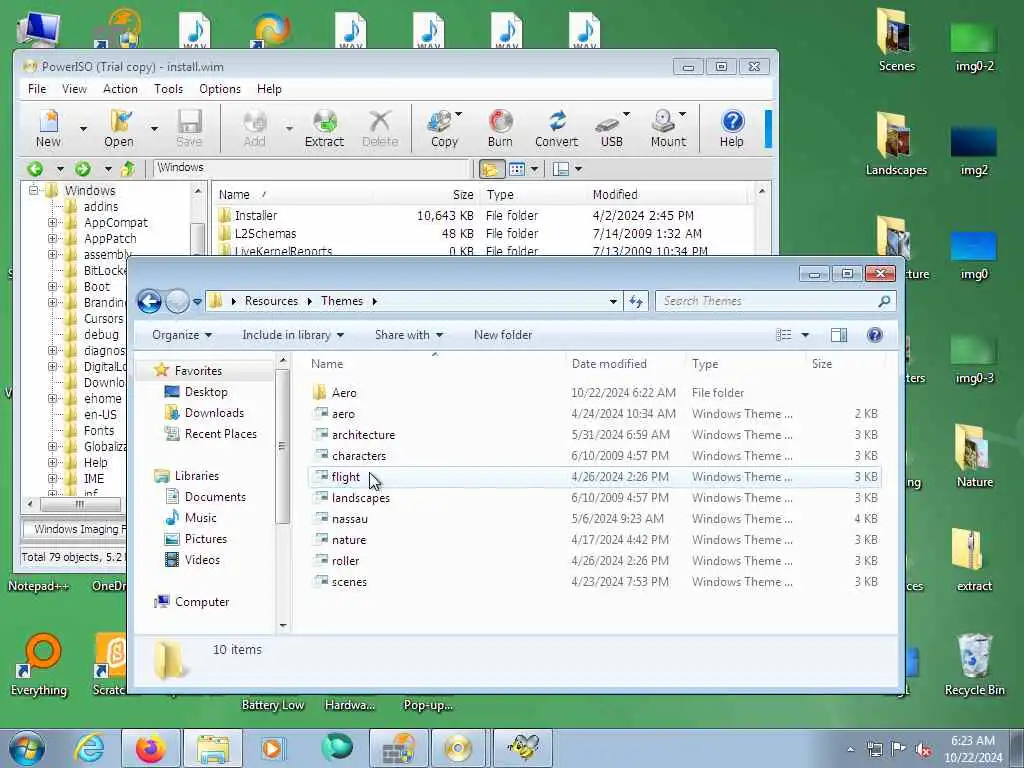Click the Resources breadcrumb in address bar

coord(271,301)
